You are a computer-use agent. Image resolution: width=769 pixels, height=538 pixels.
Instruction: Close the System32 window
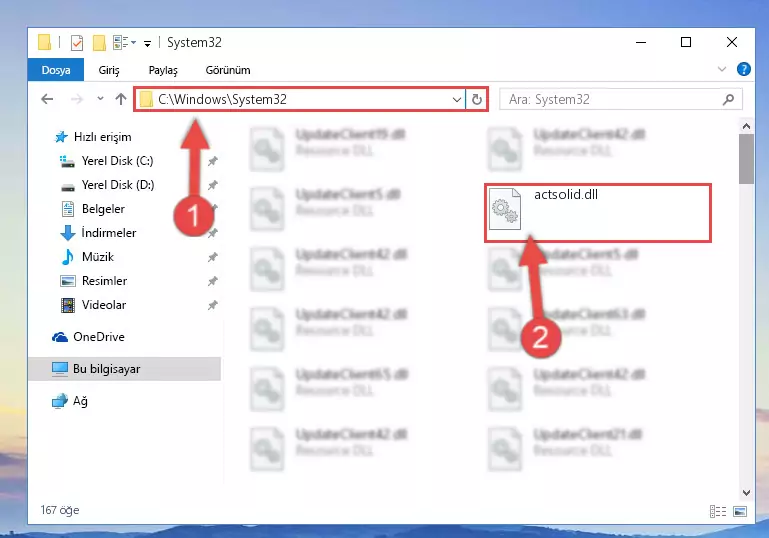point(732,43)
